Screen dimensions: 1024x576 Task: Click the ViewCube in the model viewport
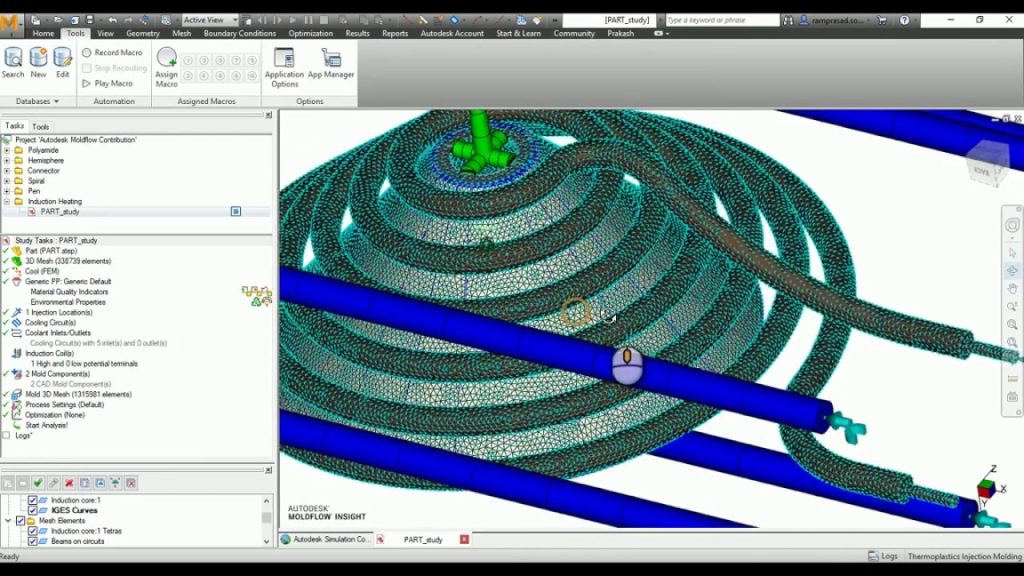[987, 163]
